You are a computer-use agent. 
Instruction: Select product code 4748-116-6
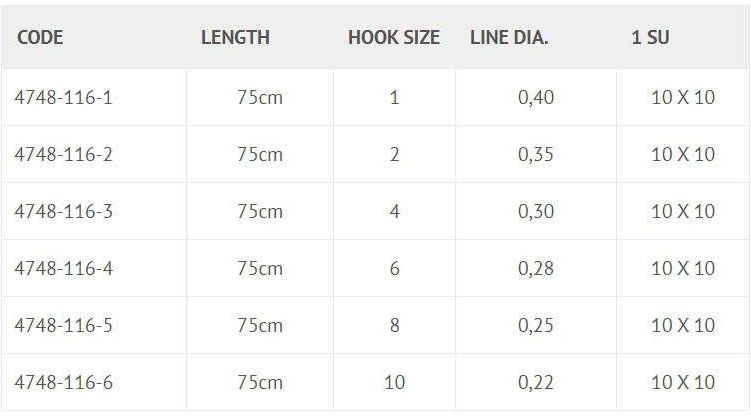click(x=63, y=382)
